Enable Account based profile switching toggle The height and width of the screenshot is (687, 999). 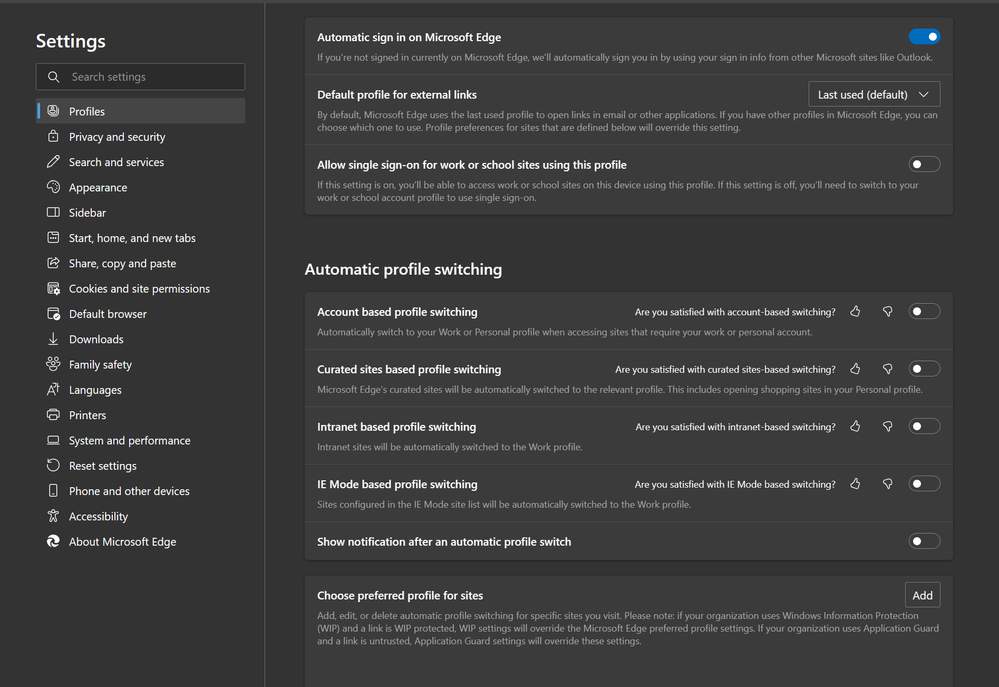tap(924, 312)
